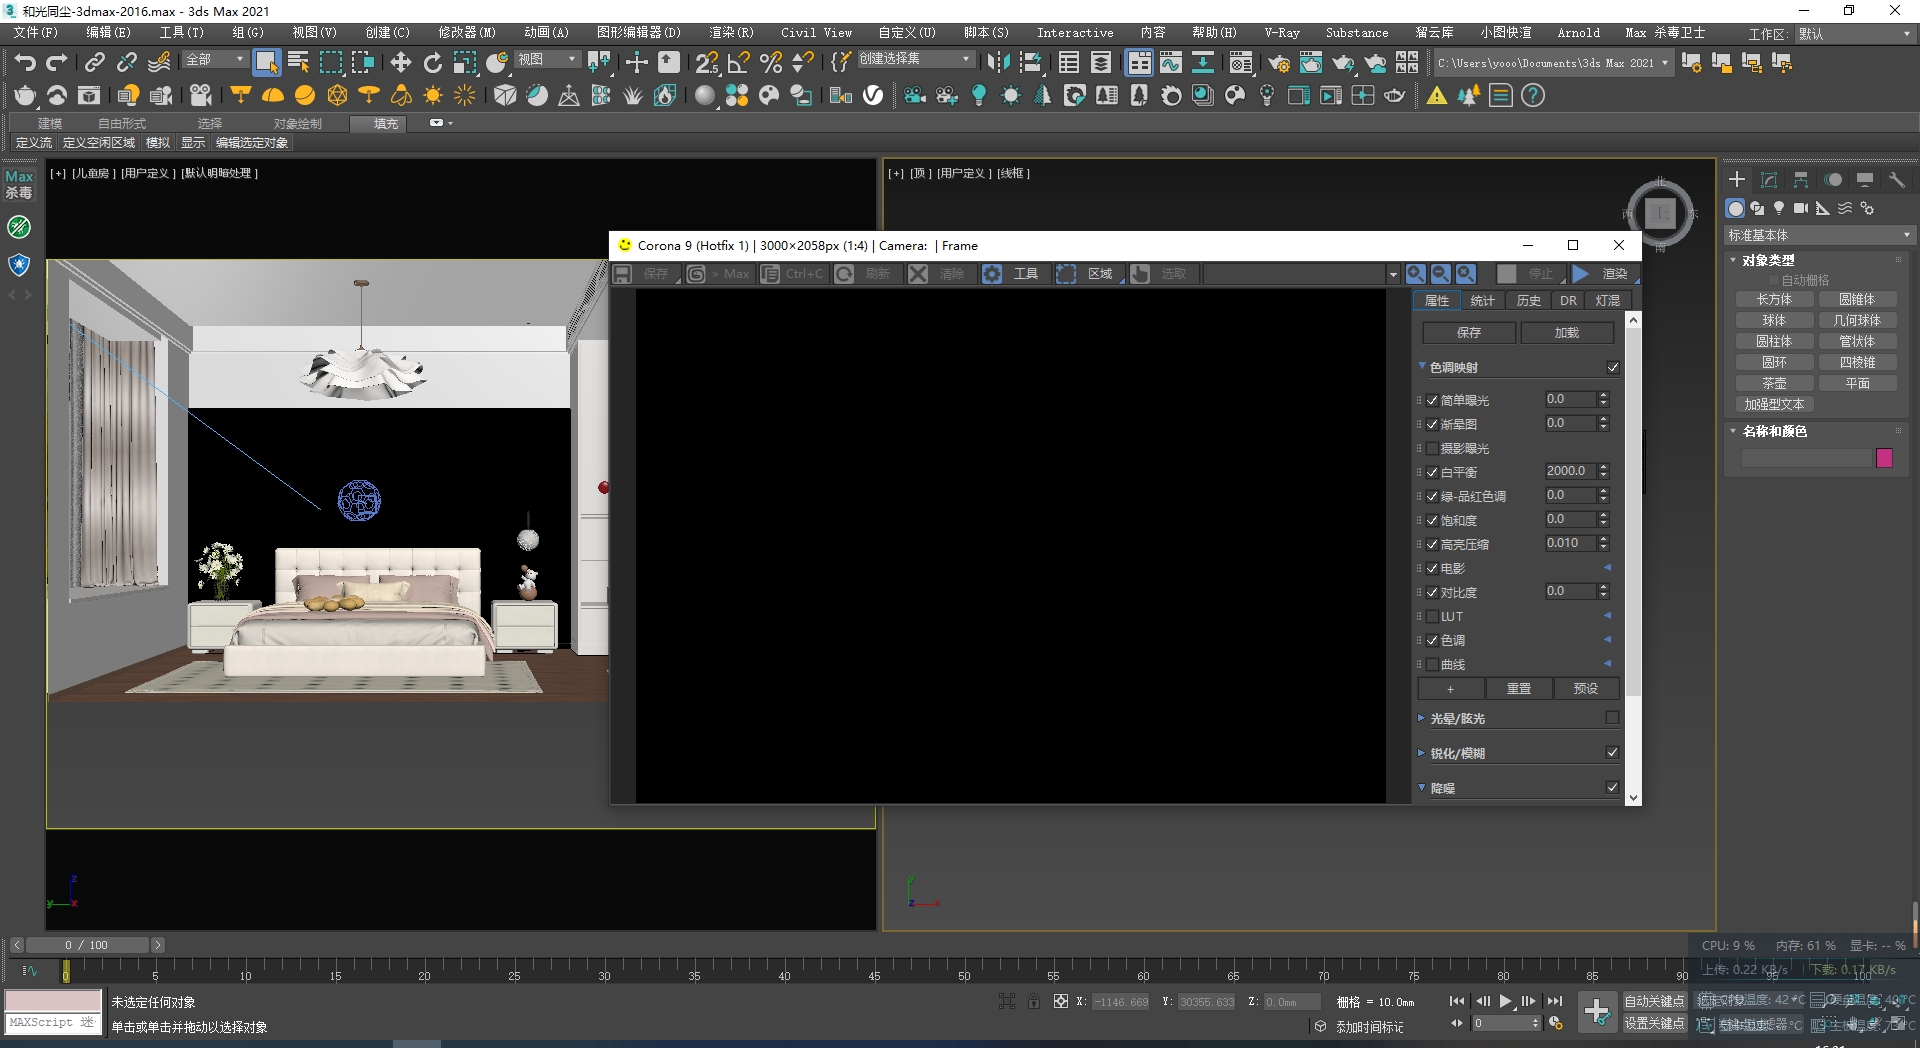The image size is (1920, 1048).
Task: Activate the Select Object tool
Action: click(x=266, y=63)
